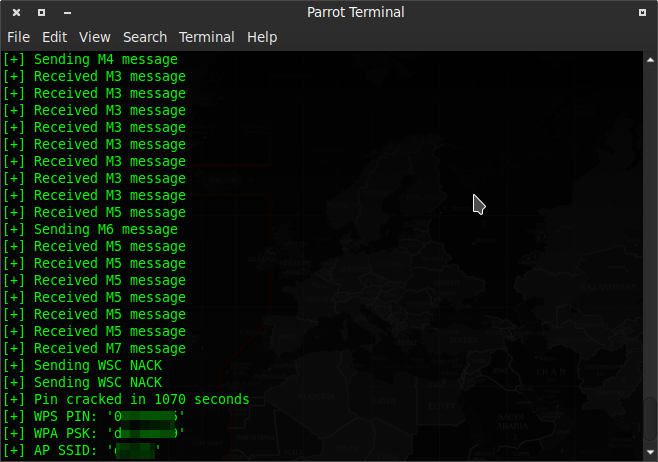
Task: Open the Terminal menu
Action: click(x=205, y=37)
